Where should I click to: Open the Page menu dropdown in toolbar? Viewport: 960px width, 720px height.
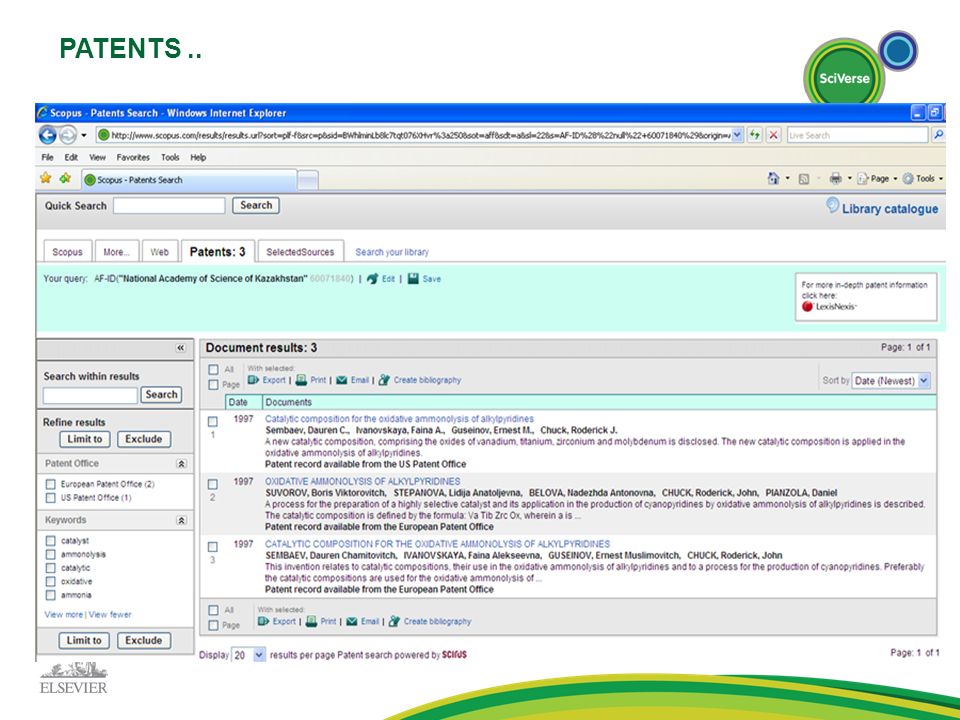tap(894, 179)
